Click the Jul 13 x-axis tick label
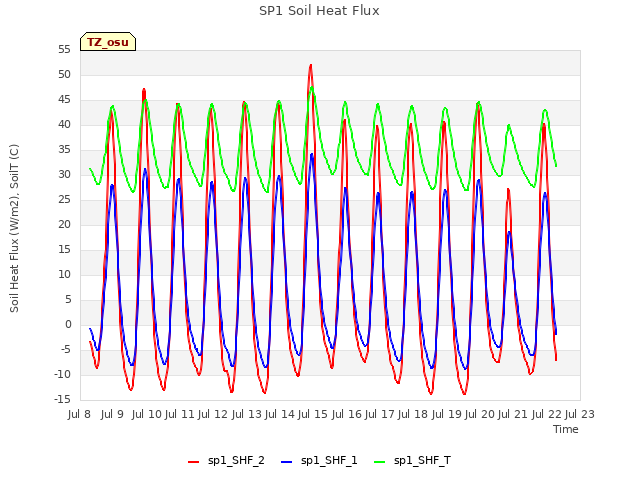This screenshot has width=640, height=480. pos(246,414)
